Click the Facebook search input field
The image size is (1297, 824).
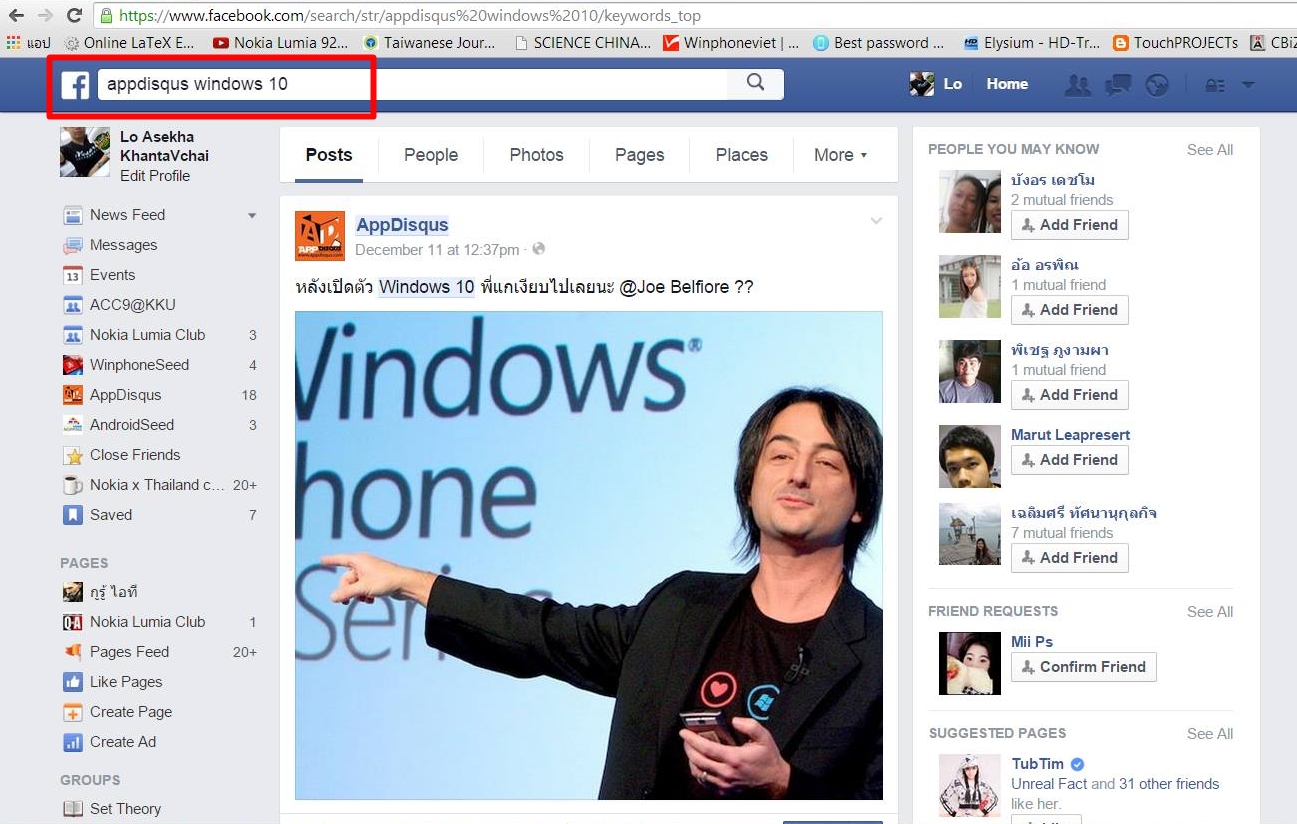(412, 84)
